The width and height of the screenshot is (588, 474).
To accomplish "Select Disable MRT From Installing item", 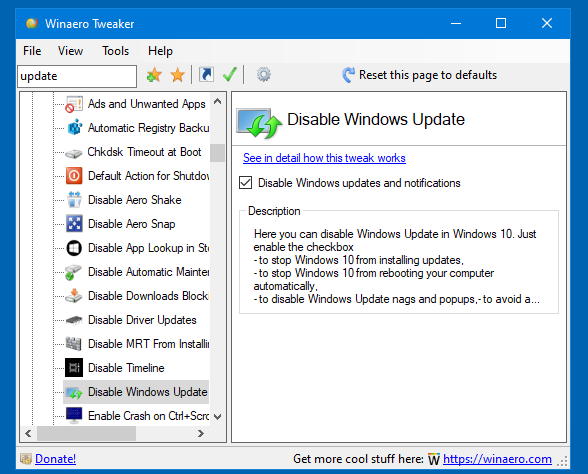I will point(148,344).
